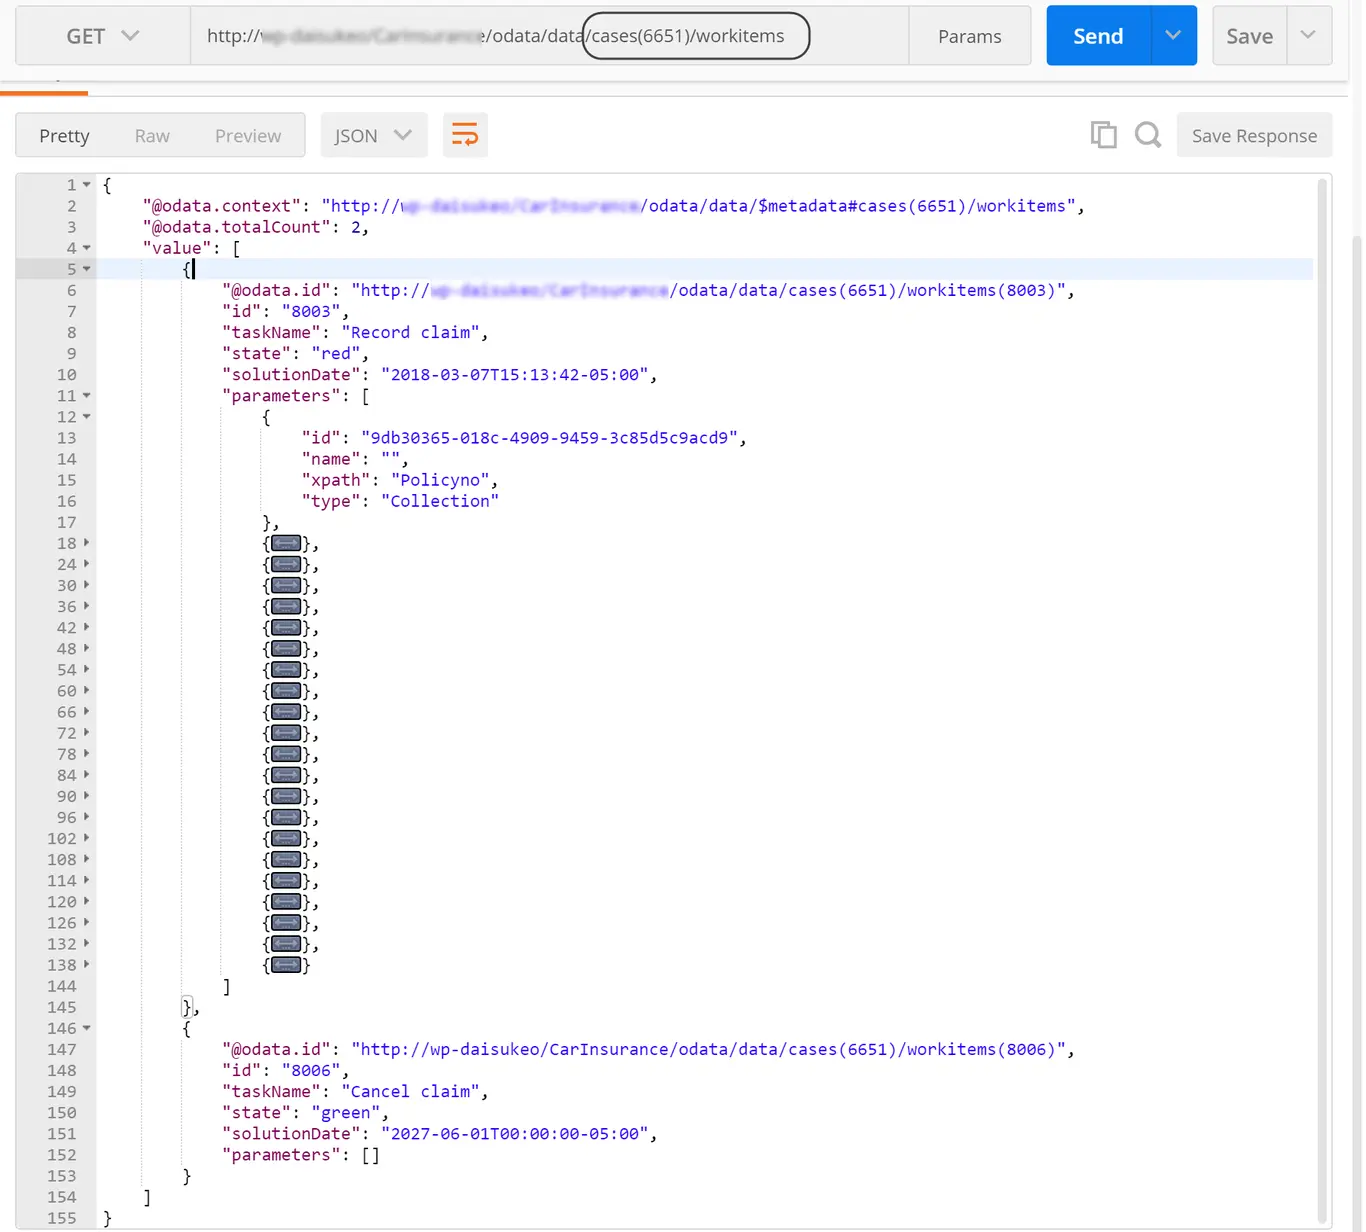
Task: Collapse the object at line 5
Action: coord(87,269)
